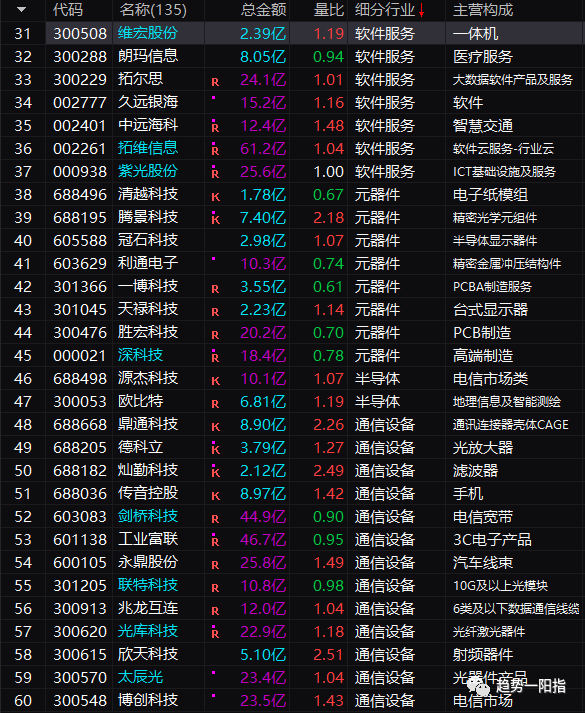Select stock name 拓维信息
585x713 pixels.
pos(148,148)
